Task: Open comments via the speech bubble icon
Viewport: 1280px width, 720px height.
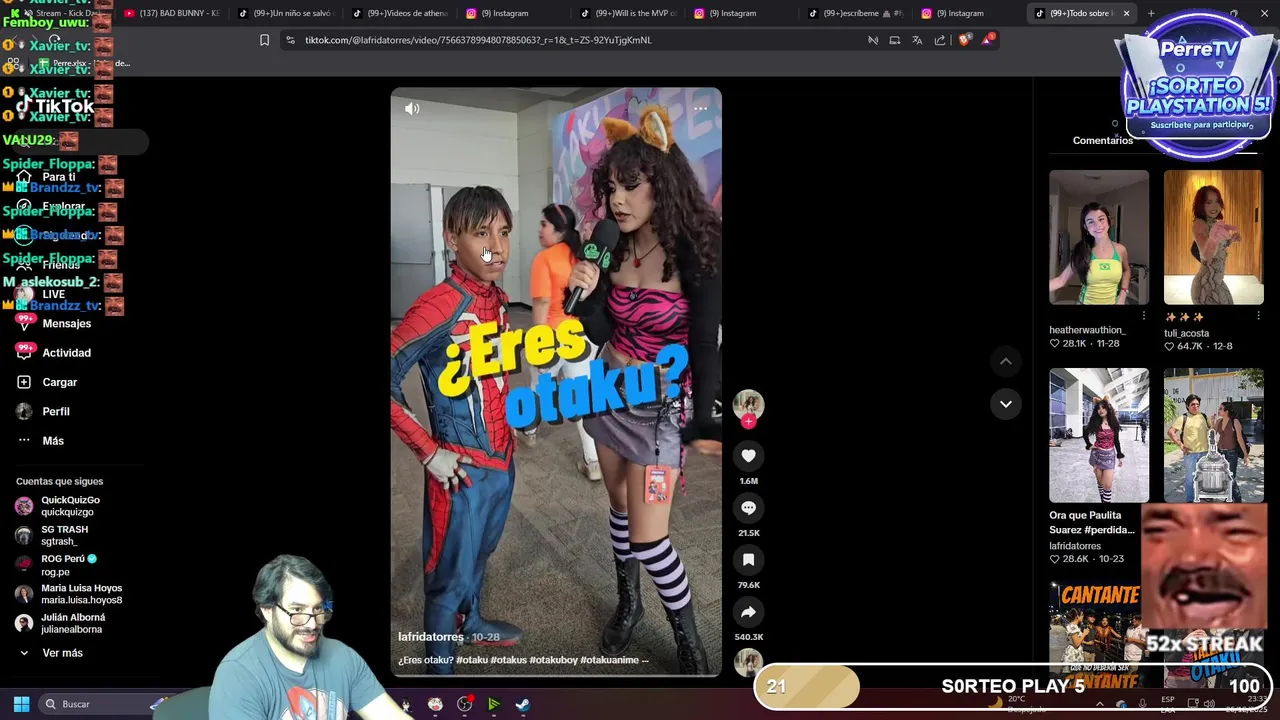Action: click(x=748, y=508)
